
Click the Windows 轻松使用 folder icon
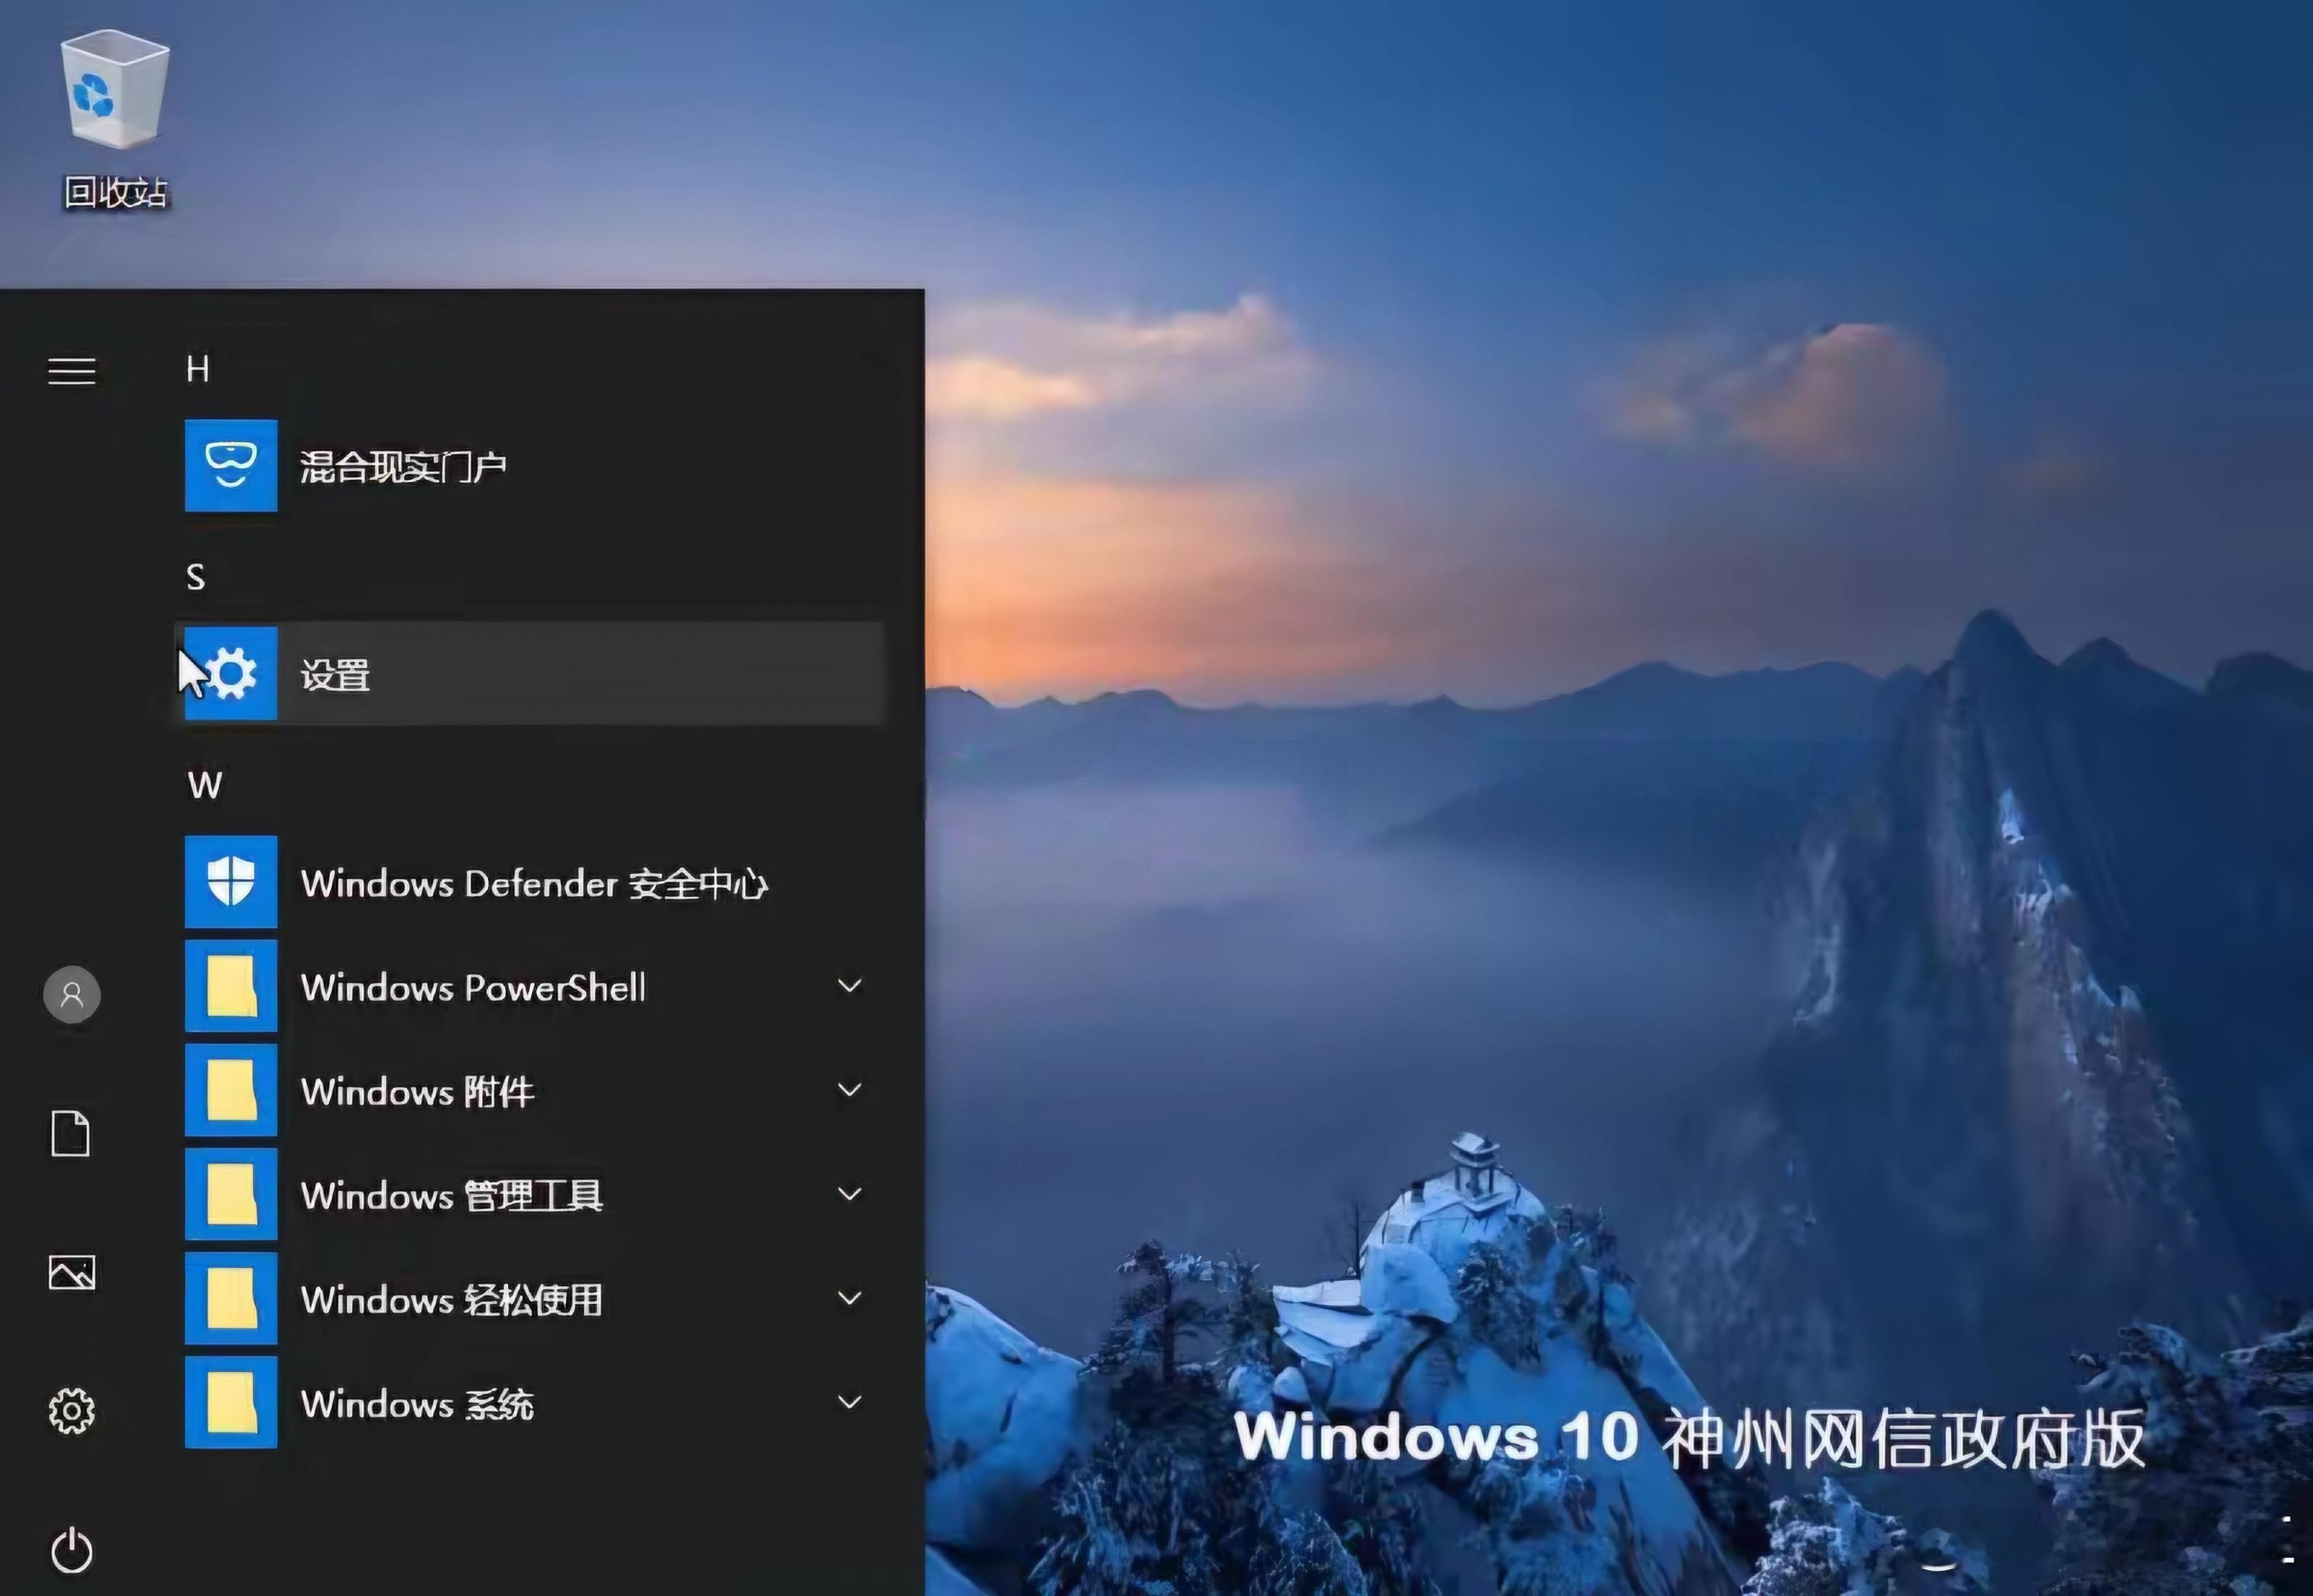(x=231, y=1298)
